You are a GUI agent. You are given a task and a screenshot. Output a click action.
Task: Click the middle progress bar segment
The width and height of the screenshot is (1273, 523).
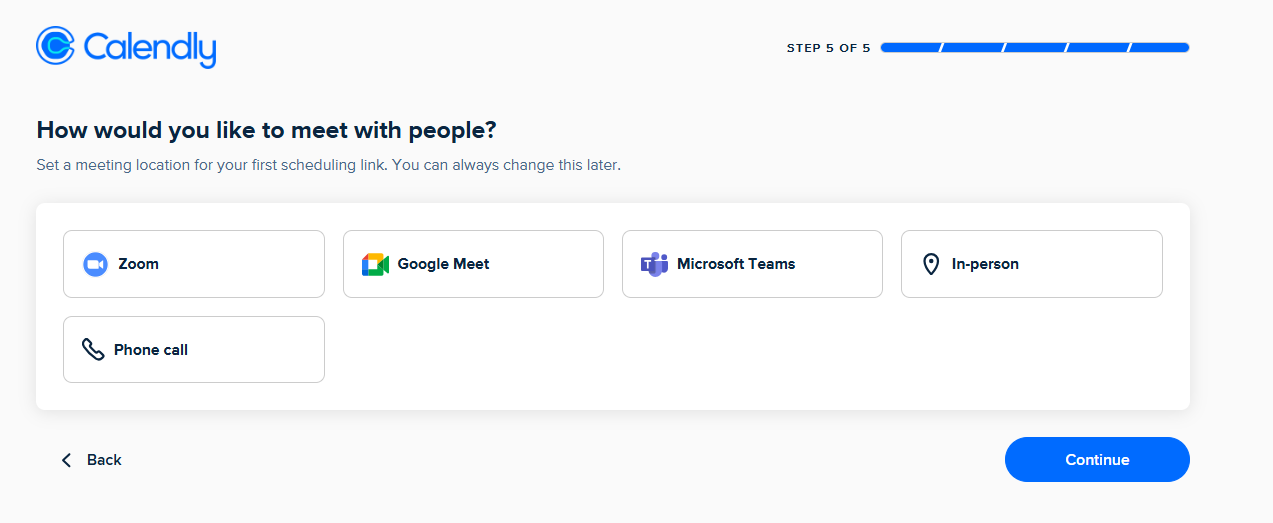tap(1035, 47)
